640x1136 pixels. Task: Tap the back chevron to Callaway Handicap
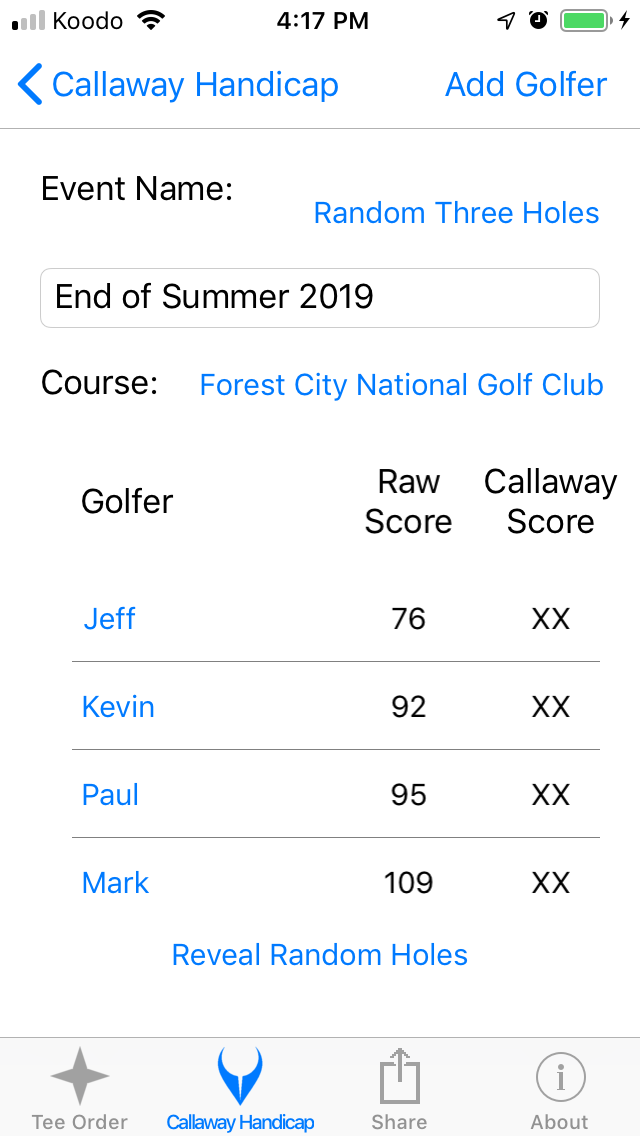point(29,84)
